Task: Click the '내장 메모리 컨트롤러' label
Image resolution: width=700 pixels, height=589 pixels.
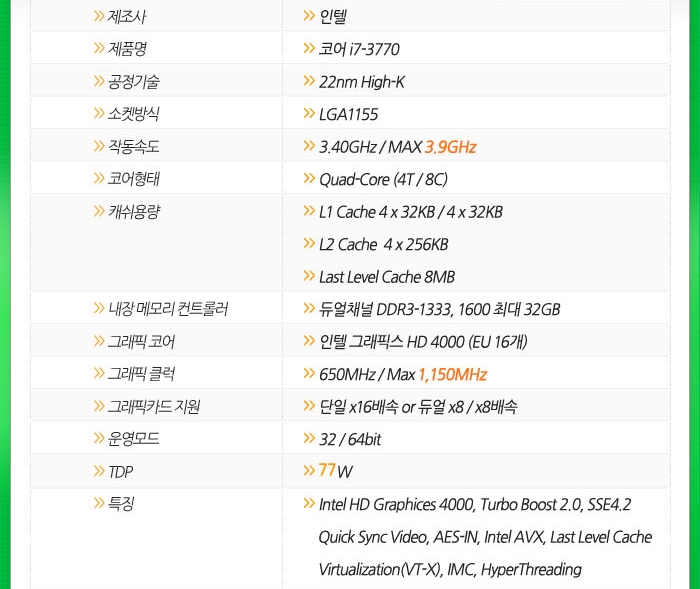Action: [x=168, y=309]
